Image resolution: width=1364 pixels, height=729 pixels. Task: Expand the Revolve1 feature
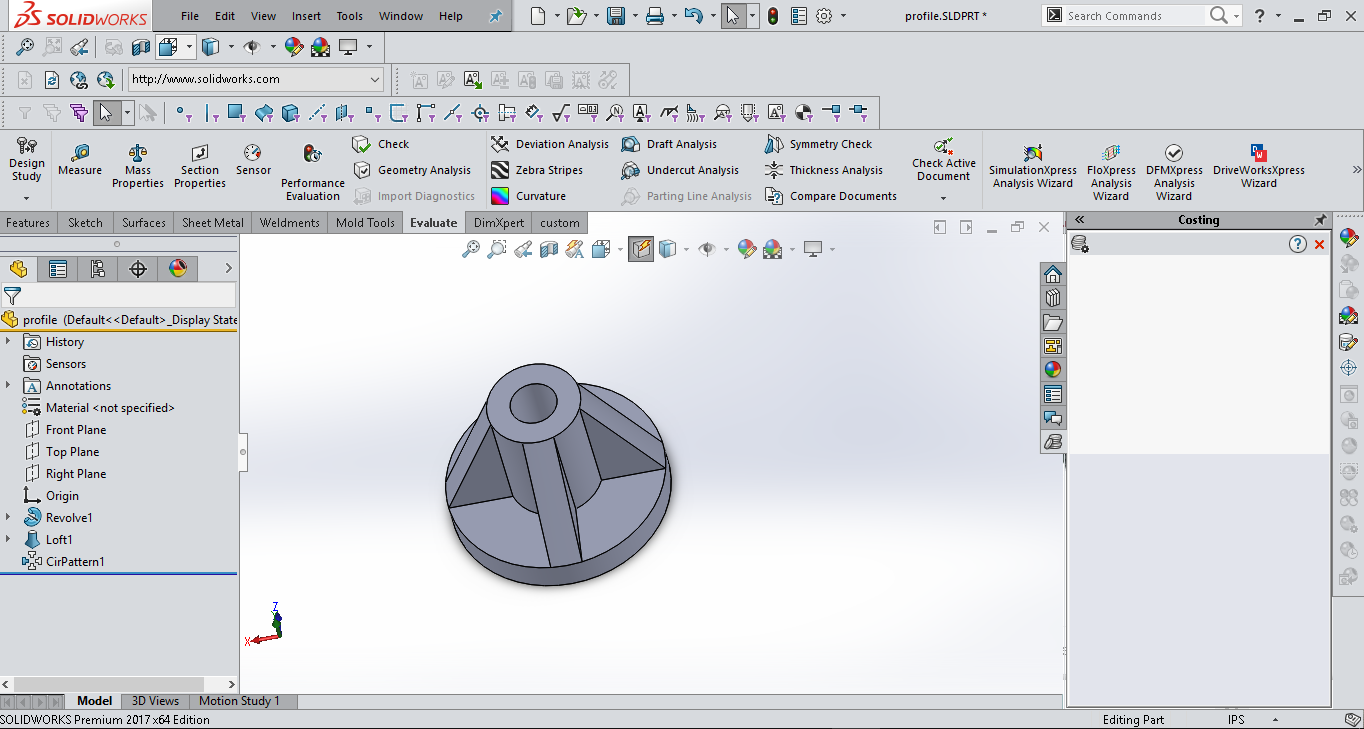(8, 518)
